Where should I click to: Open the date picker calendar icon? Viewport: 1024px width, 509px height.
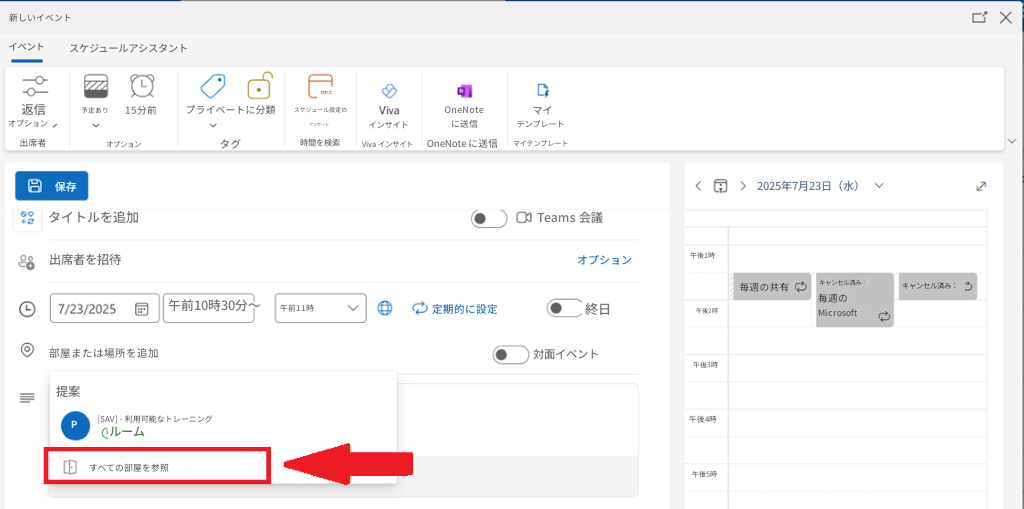point(142,309)
